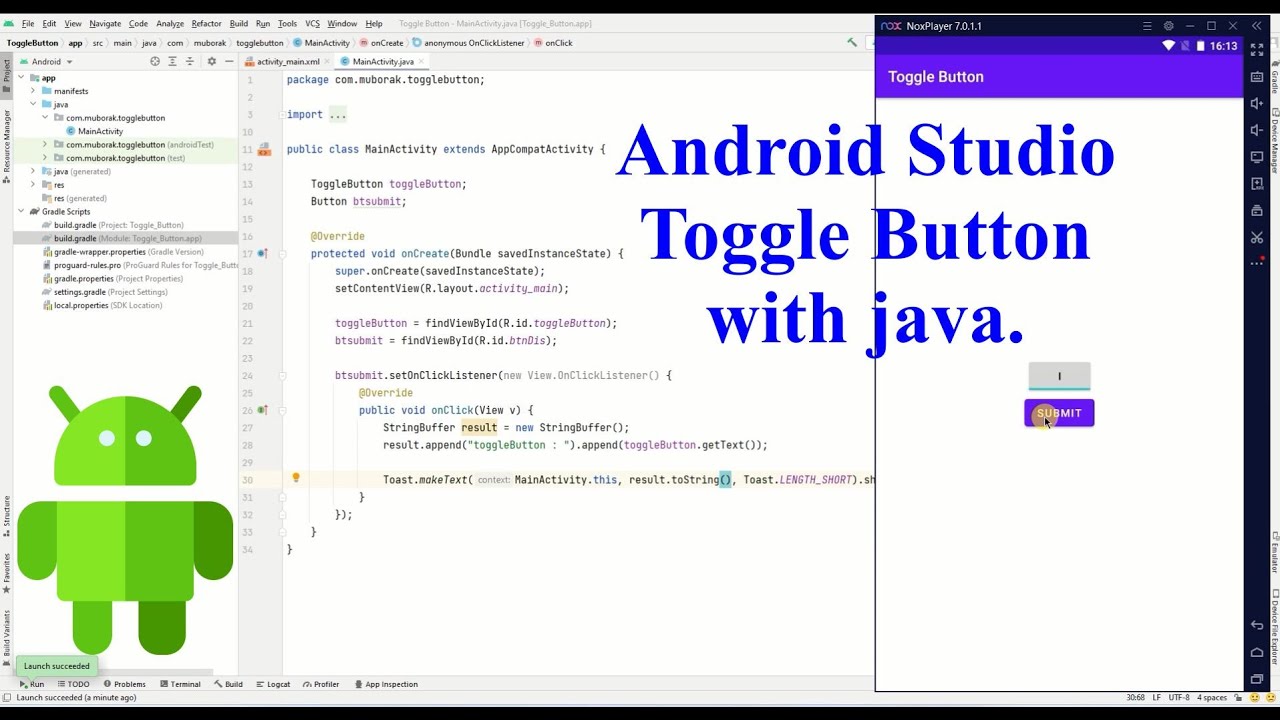Click the 4 spaces indent status entry
1280x720 pixels.
(x=1212, y=698)
